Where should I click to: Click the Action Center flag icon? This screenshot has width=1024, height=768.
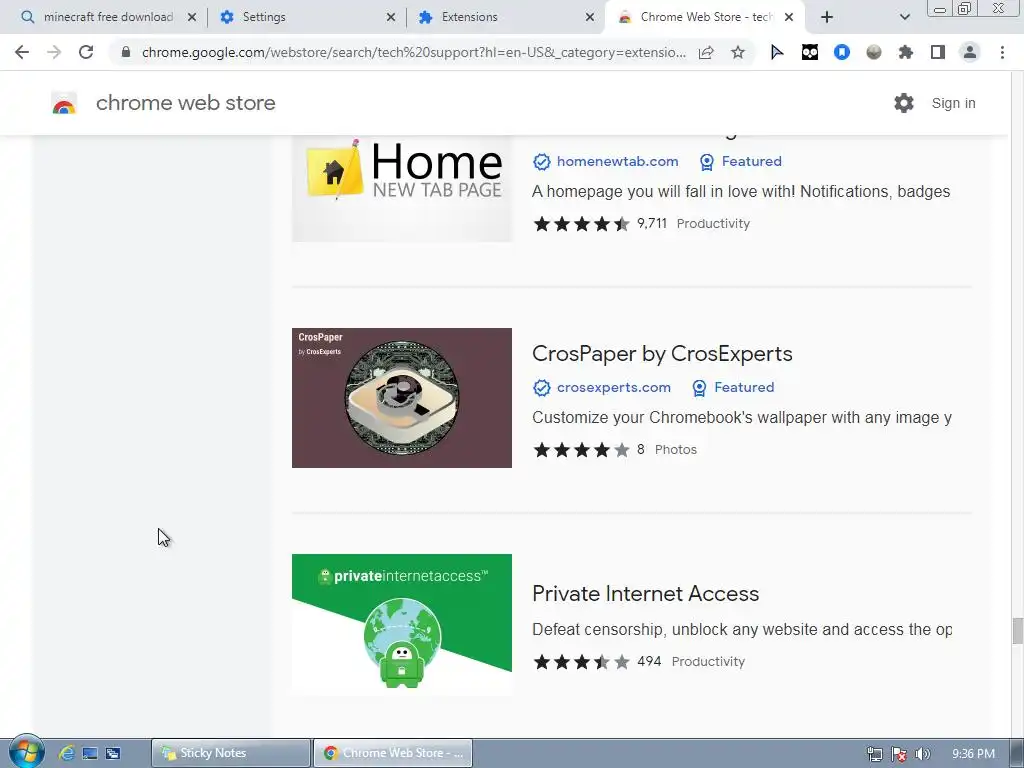tap(899, 754)
